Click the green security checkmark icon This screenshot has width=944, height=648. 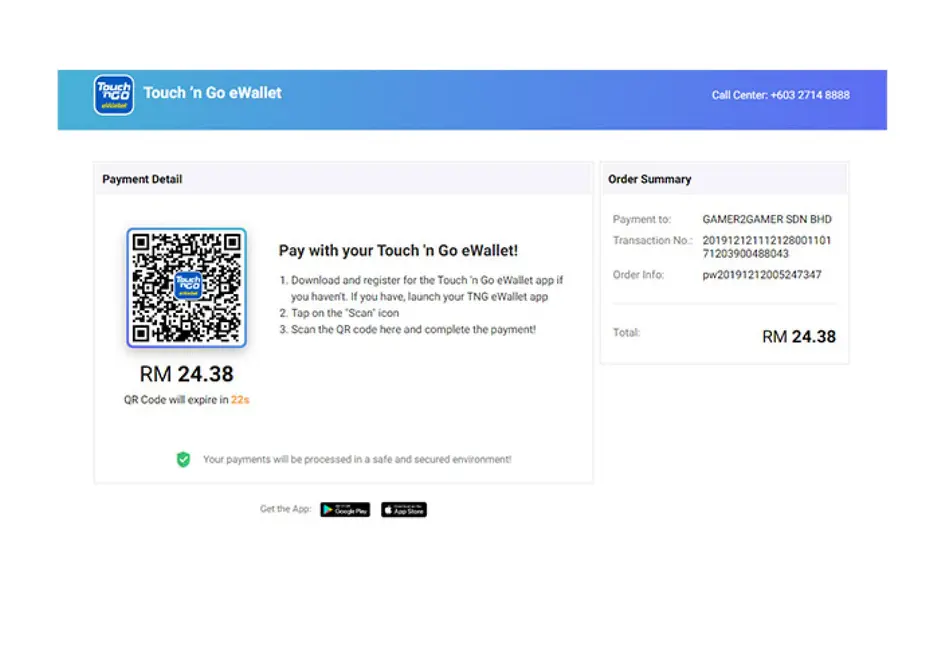[x=184, y=459]
